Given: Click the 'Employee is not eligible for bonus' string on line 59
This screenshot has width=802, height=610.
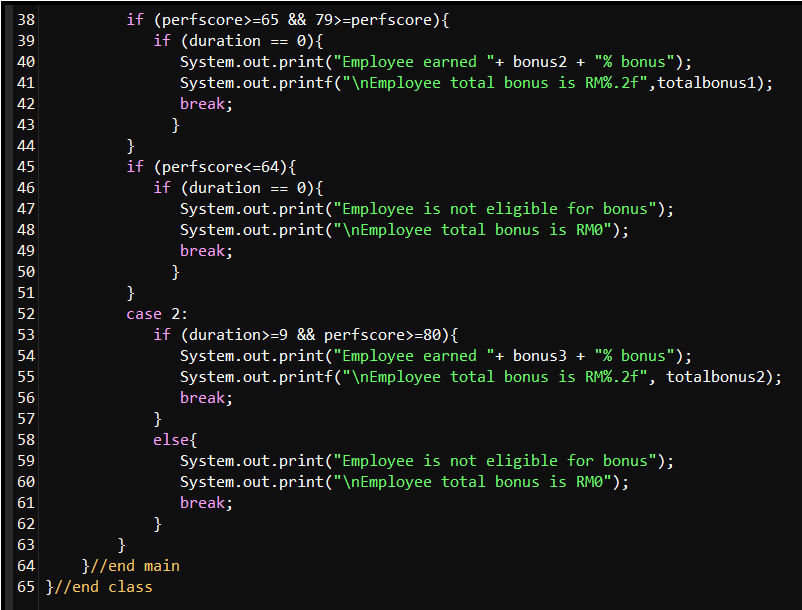Looking at the screenshot, I should [495, 461].
